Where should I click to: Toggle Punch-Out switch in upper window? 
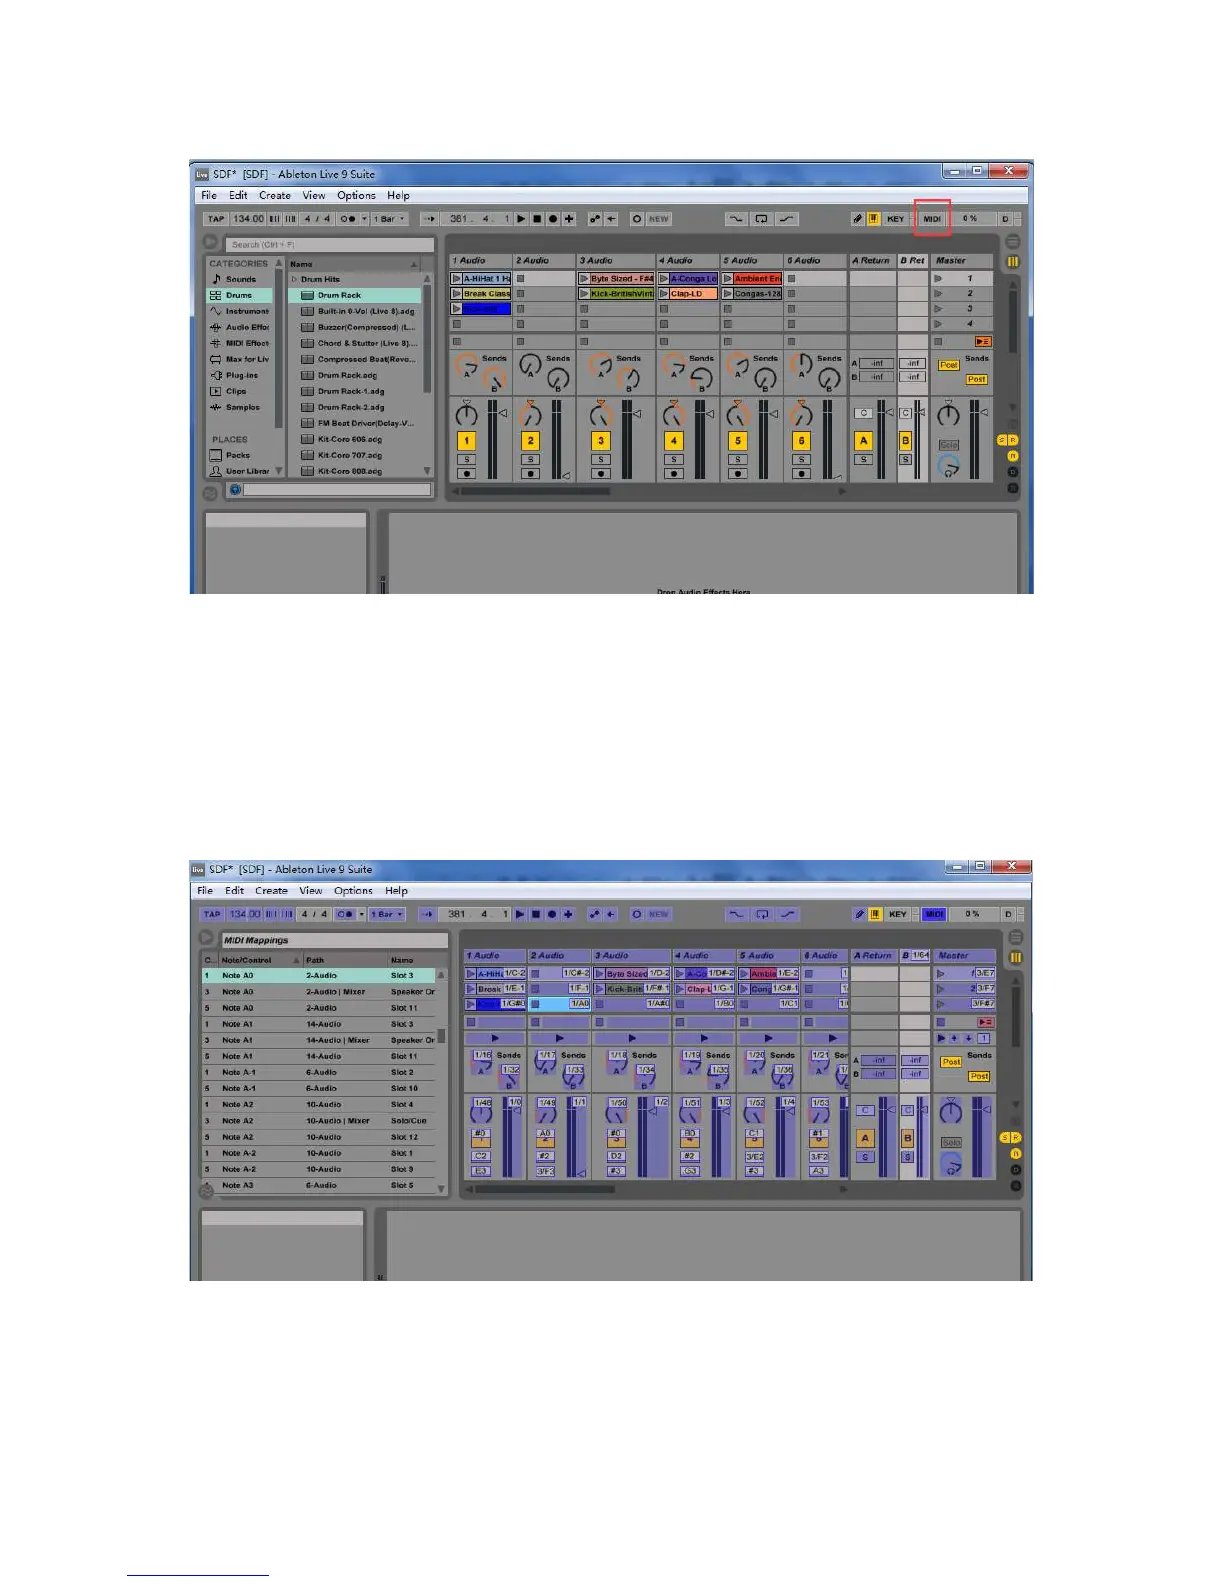click(x=787, y=219)
